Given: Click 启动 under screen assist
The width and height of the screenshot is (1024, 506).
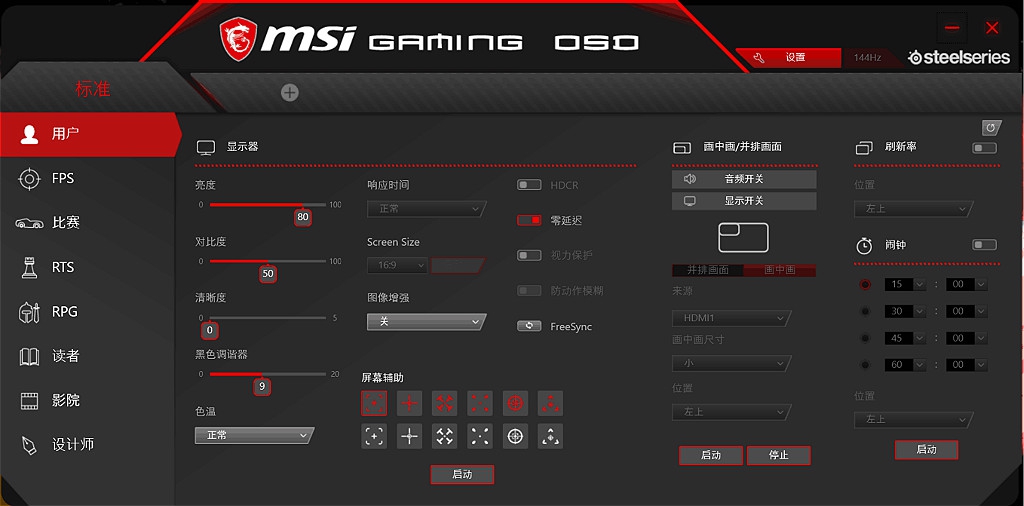Looking at the screenshot, I should (x=462, y=475).
